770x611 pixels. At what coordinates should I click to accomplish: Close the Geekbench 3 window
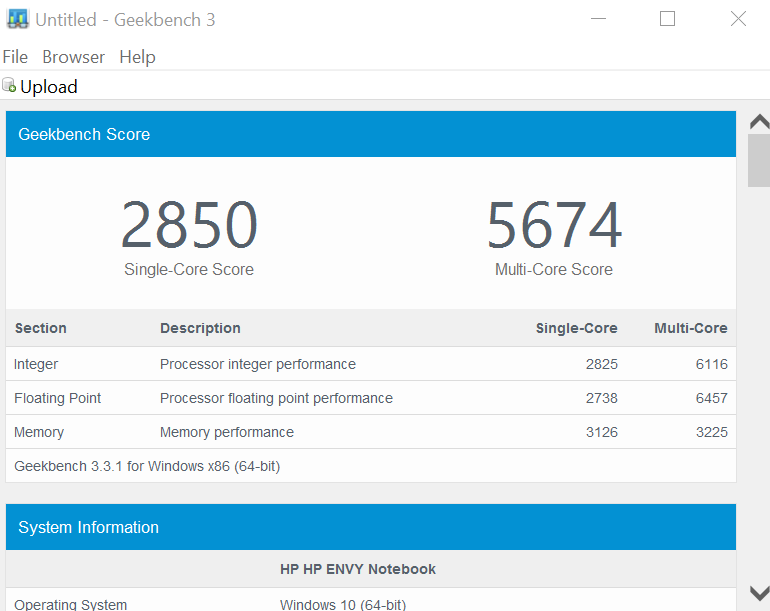tap(738, 19)
